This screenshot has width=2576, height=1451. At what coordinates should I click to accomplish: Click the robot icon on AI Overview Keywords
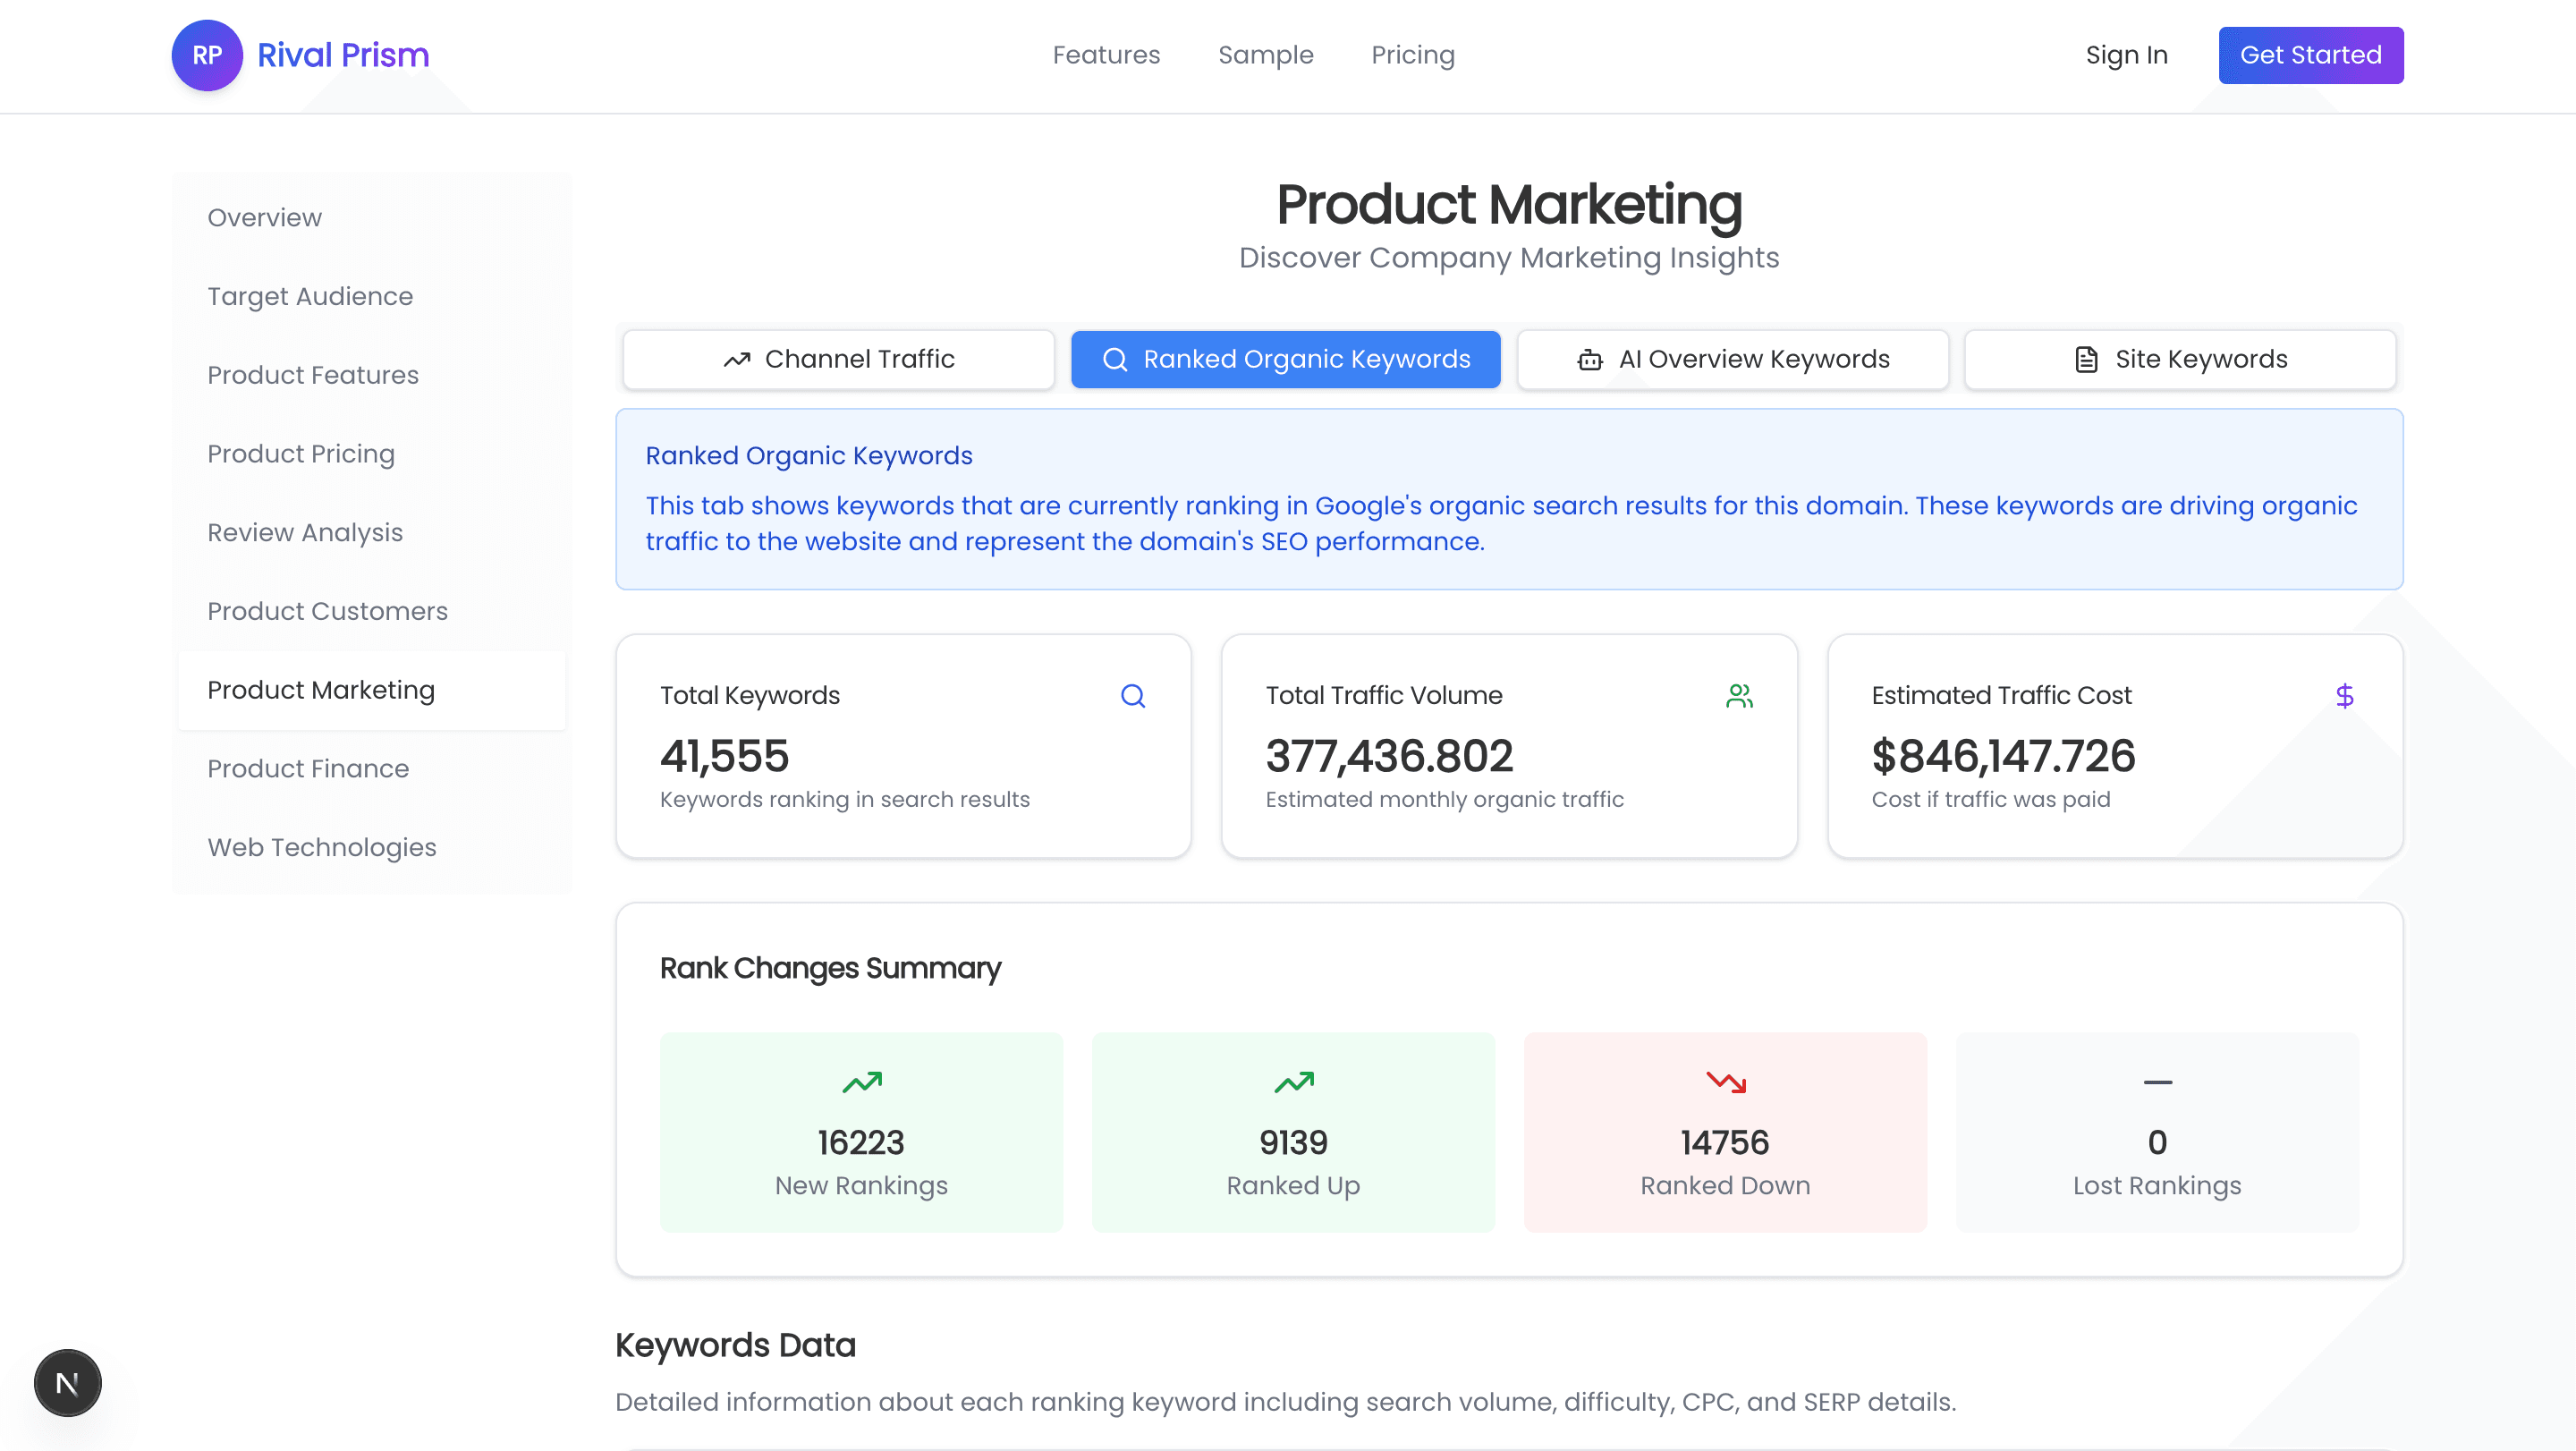1589,358
